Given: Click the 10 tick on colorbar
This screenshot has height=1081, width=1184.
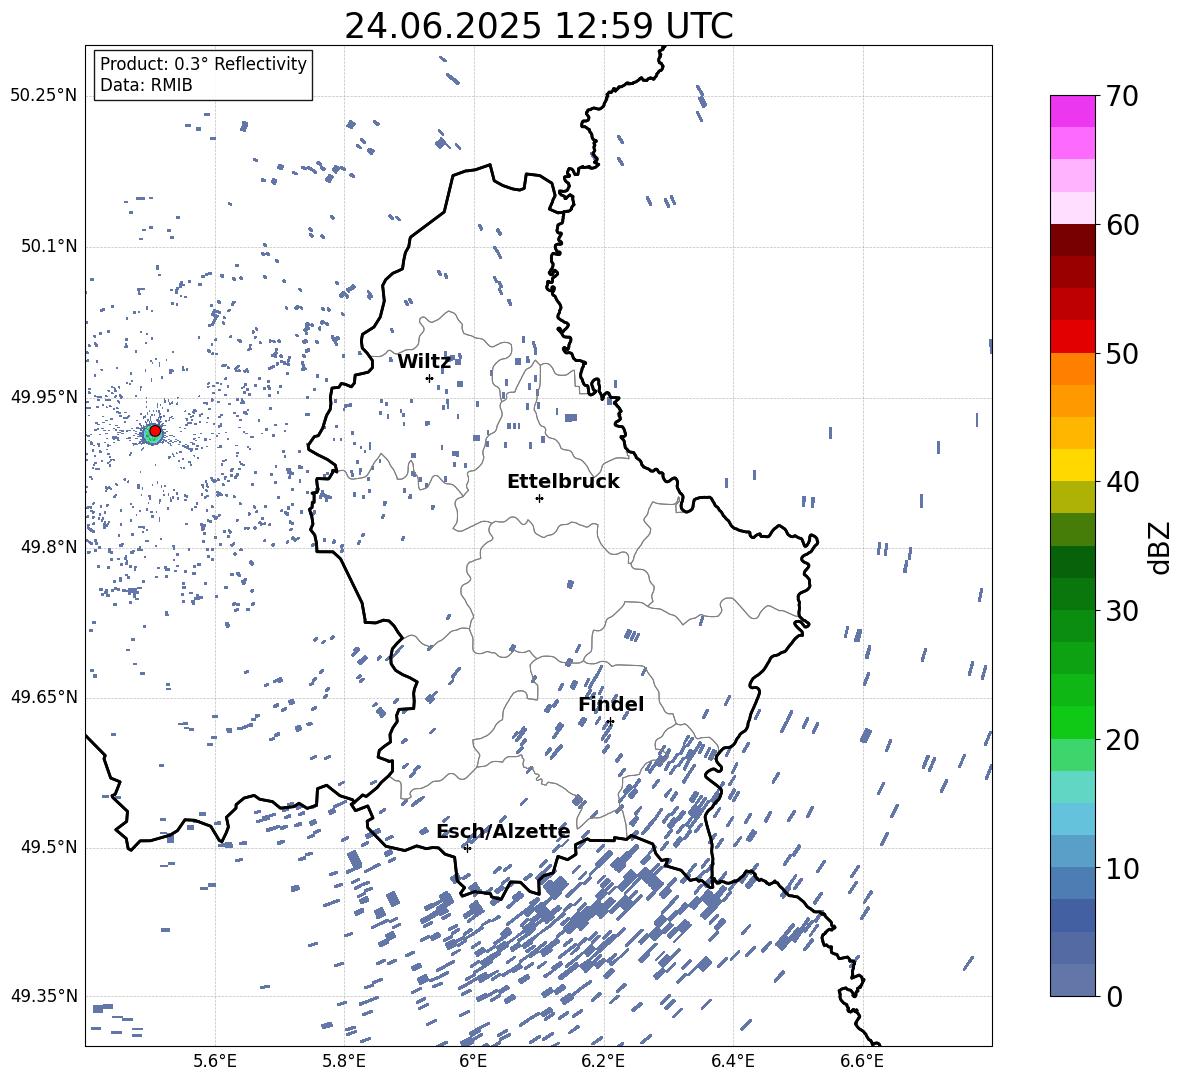Looking at the screenshot, I should [x=1122, y=868].
